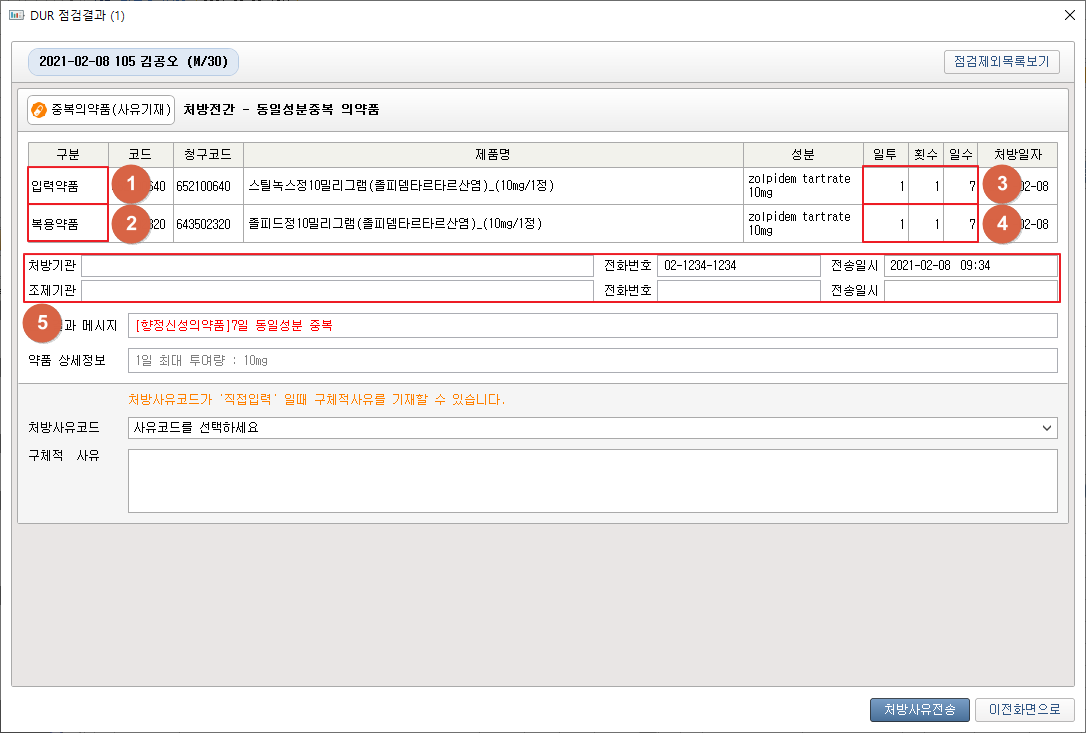
Task: Select the 졸피드정10밀리그램 product row
Action: point(493,224)
